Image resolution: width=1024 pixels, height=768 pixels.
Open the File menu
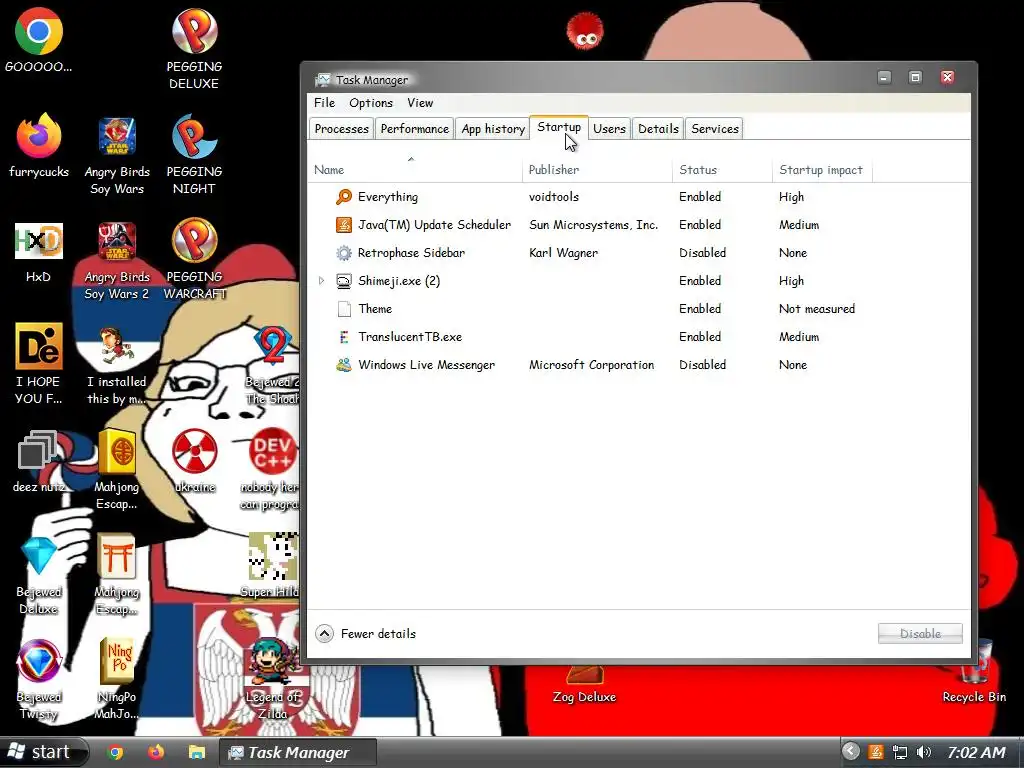tap(324, 103)
